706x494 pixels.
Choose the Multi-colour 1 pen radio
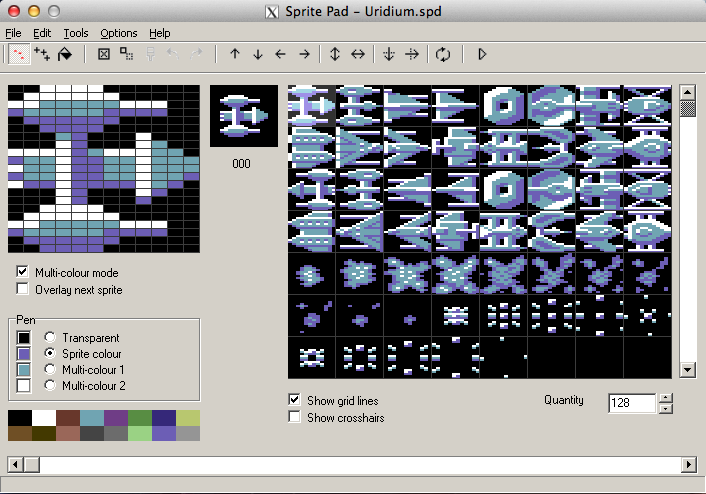(50, 369)
